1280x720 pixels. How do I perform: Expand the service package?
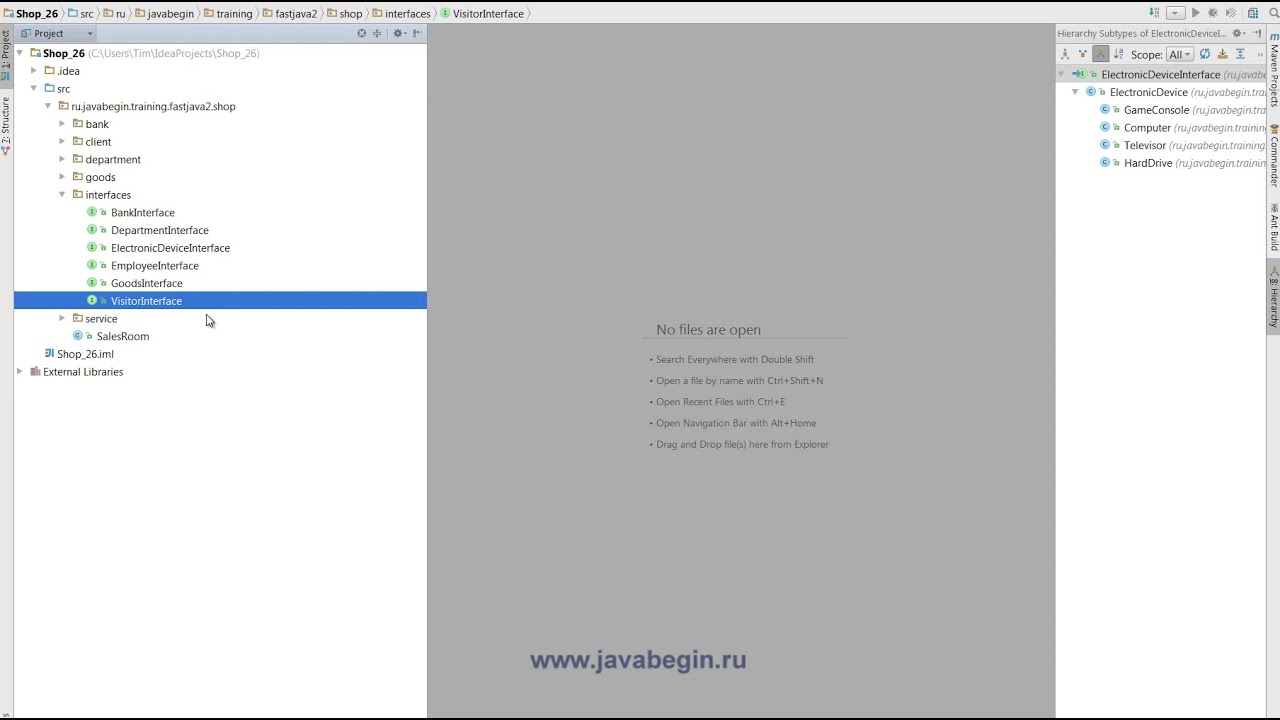point(62,318)
